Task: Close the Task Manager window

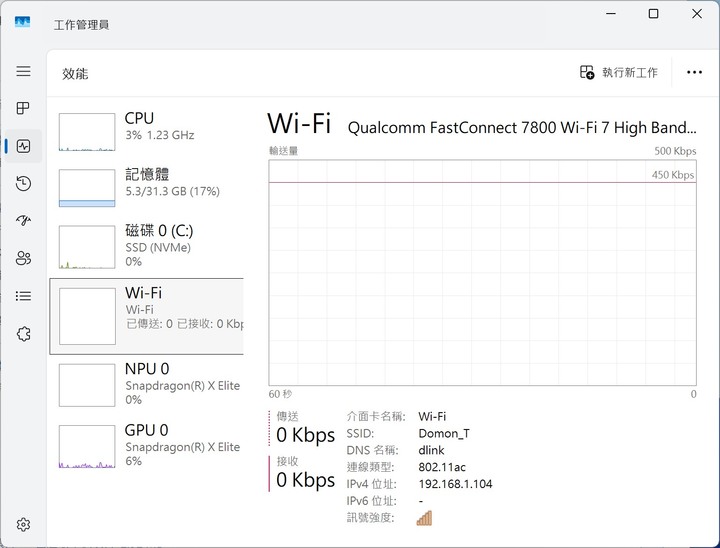Action: point(697,14)
